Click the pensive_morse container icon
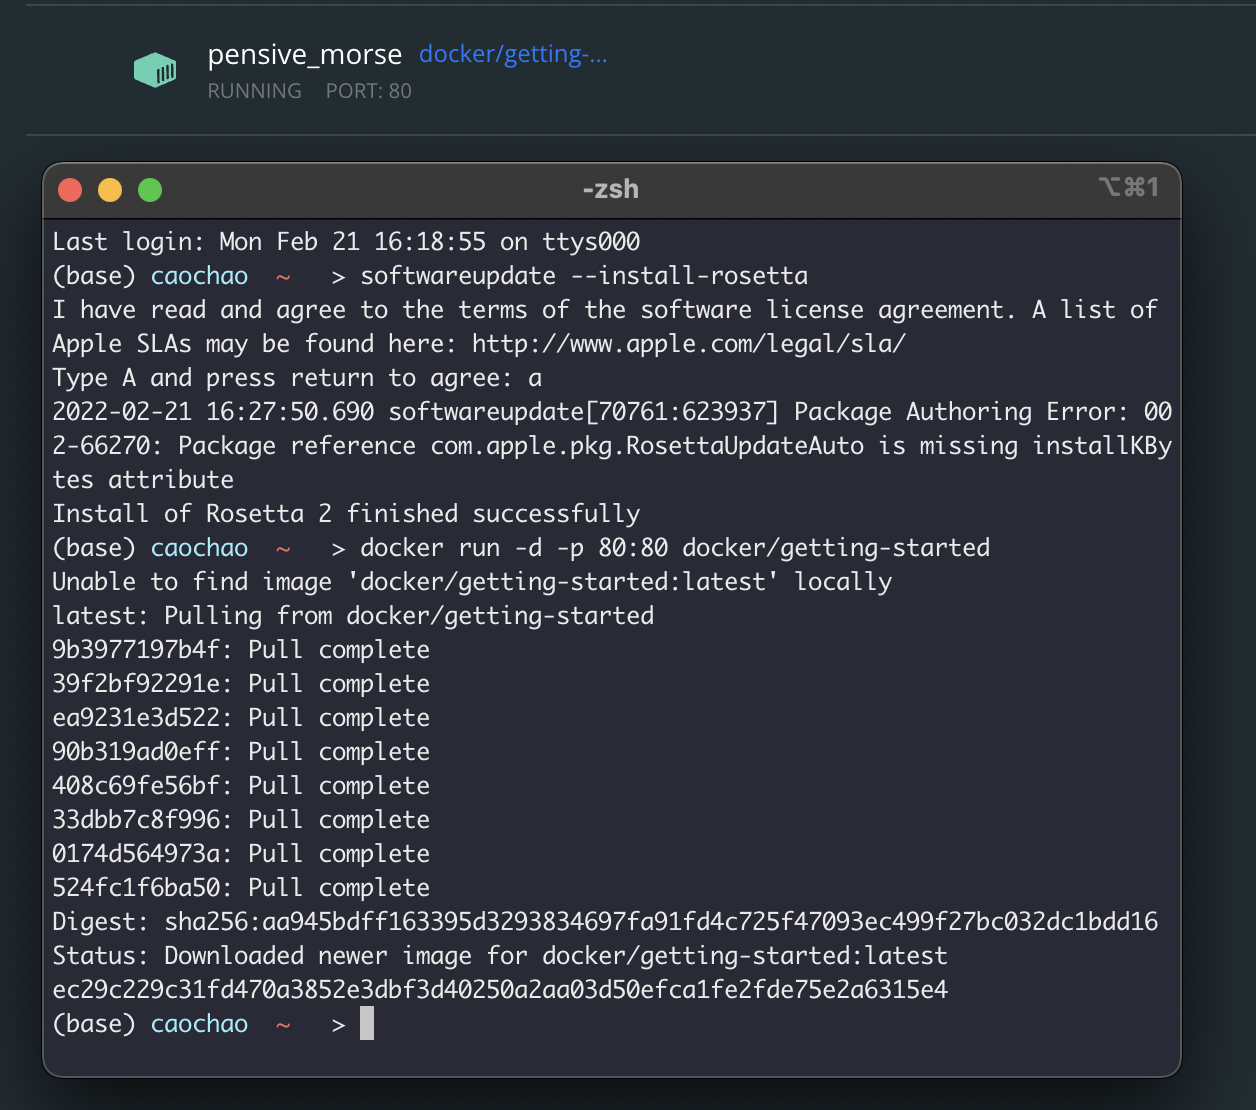 coord(155,70)
